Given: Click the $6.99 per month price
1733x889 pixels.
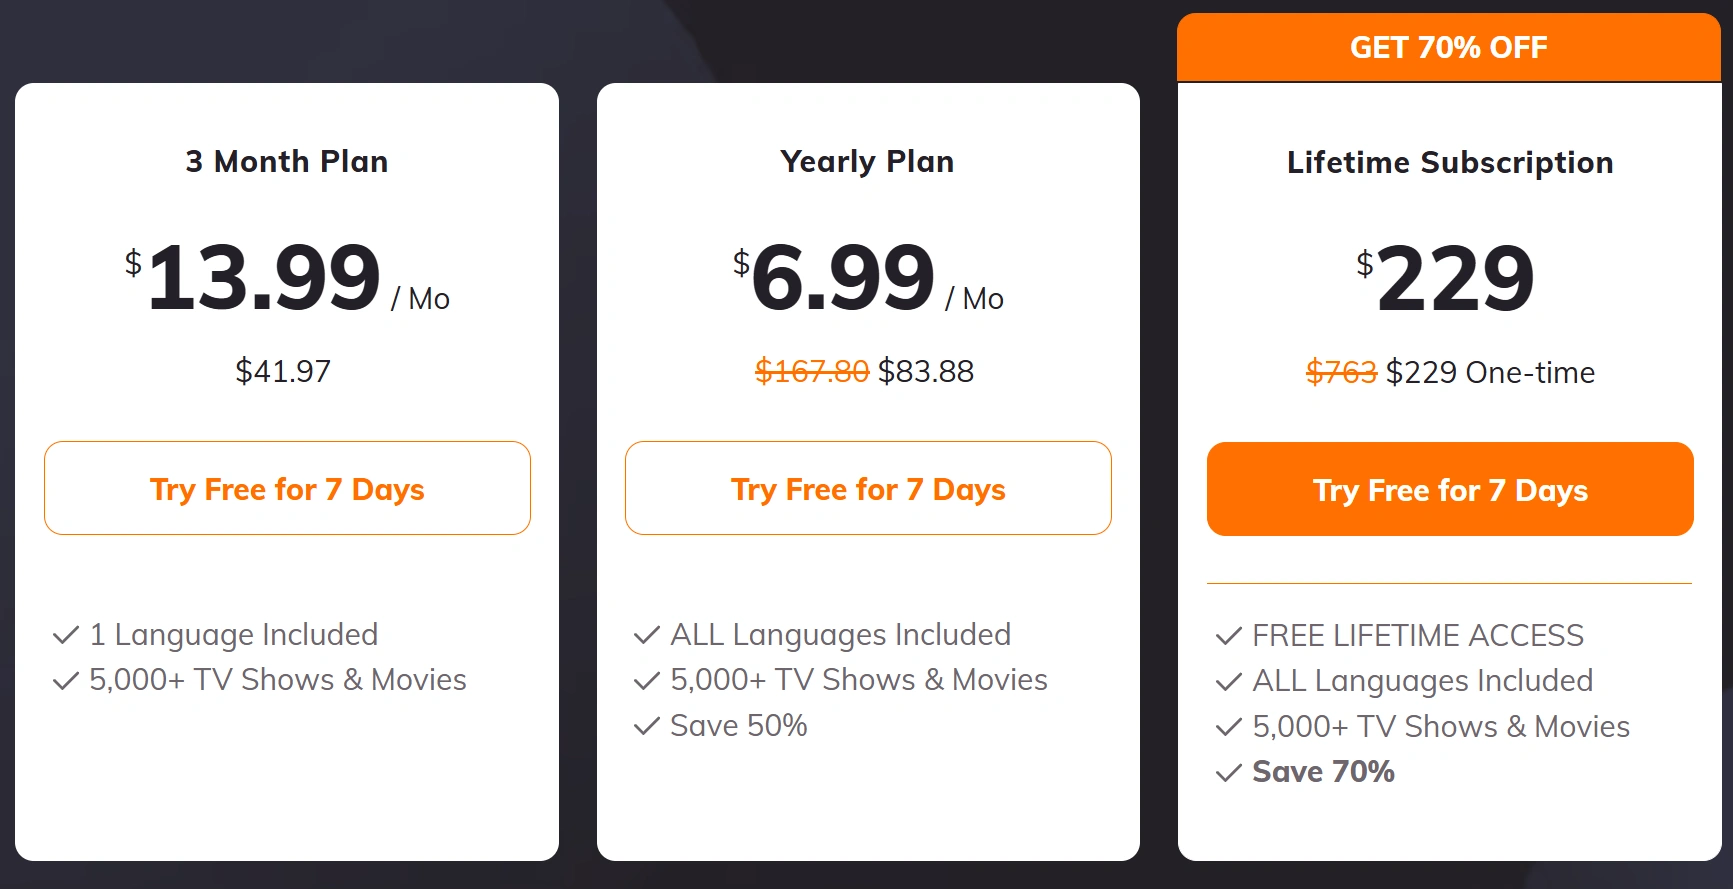Looking at the screenshot, I should pyautogui.click(x=843, y=277).
